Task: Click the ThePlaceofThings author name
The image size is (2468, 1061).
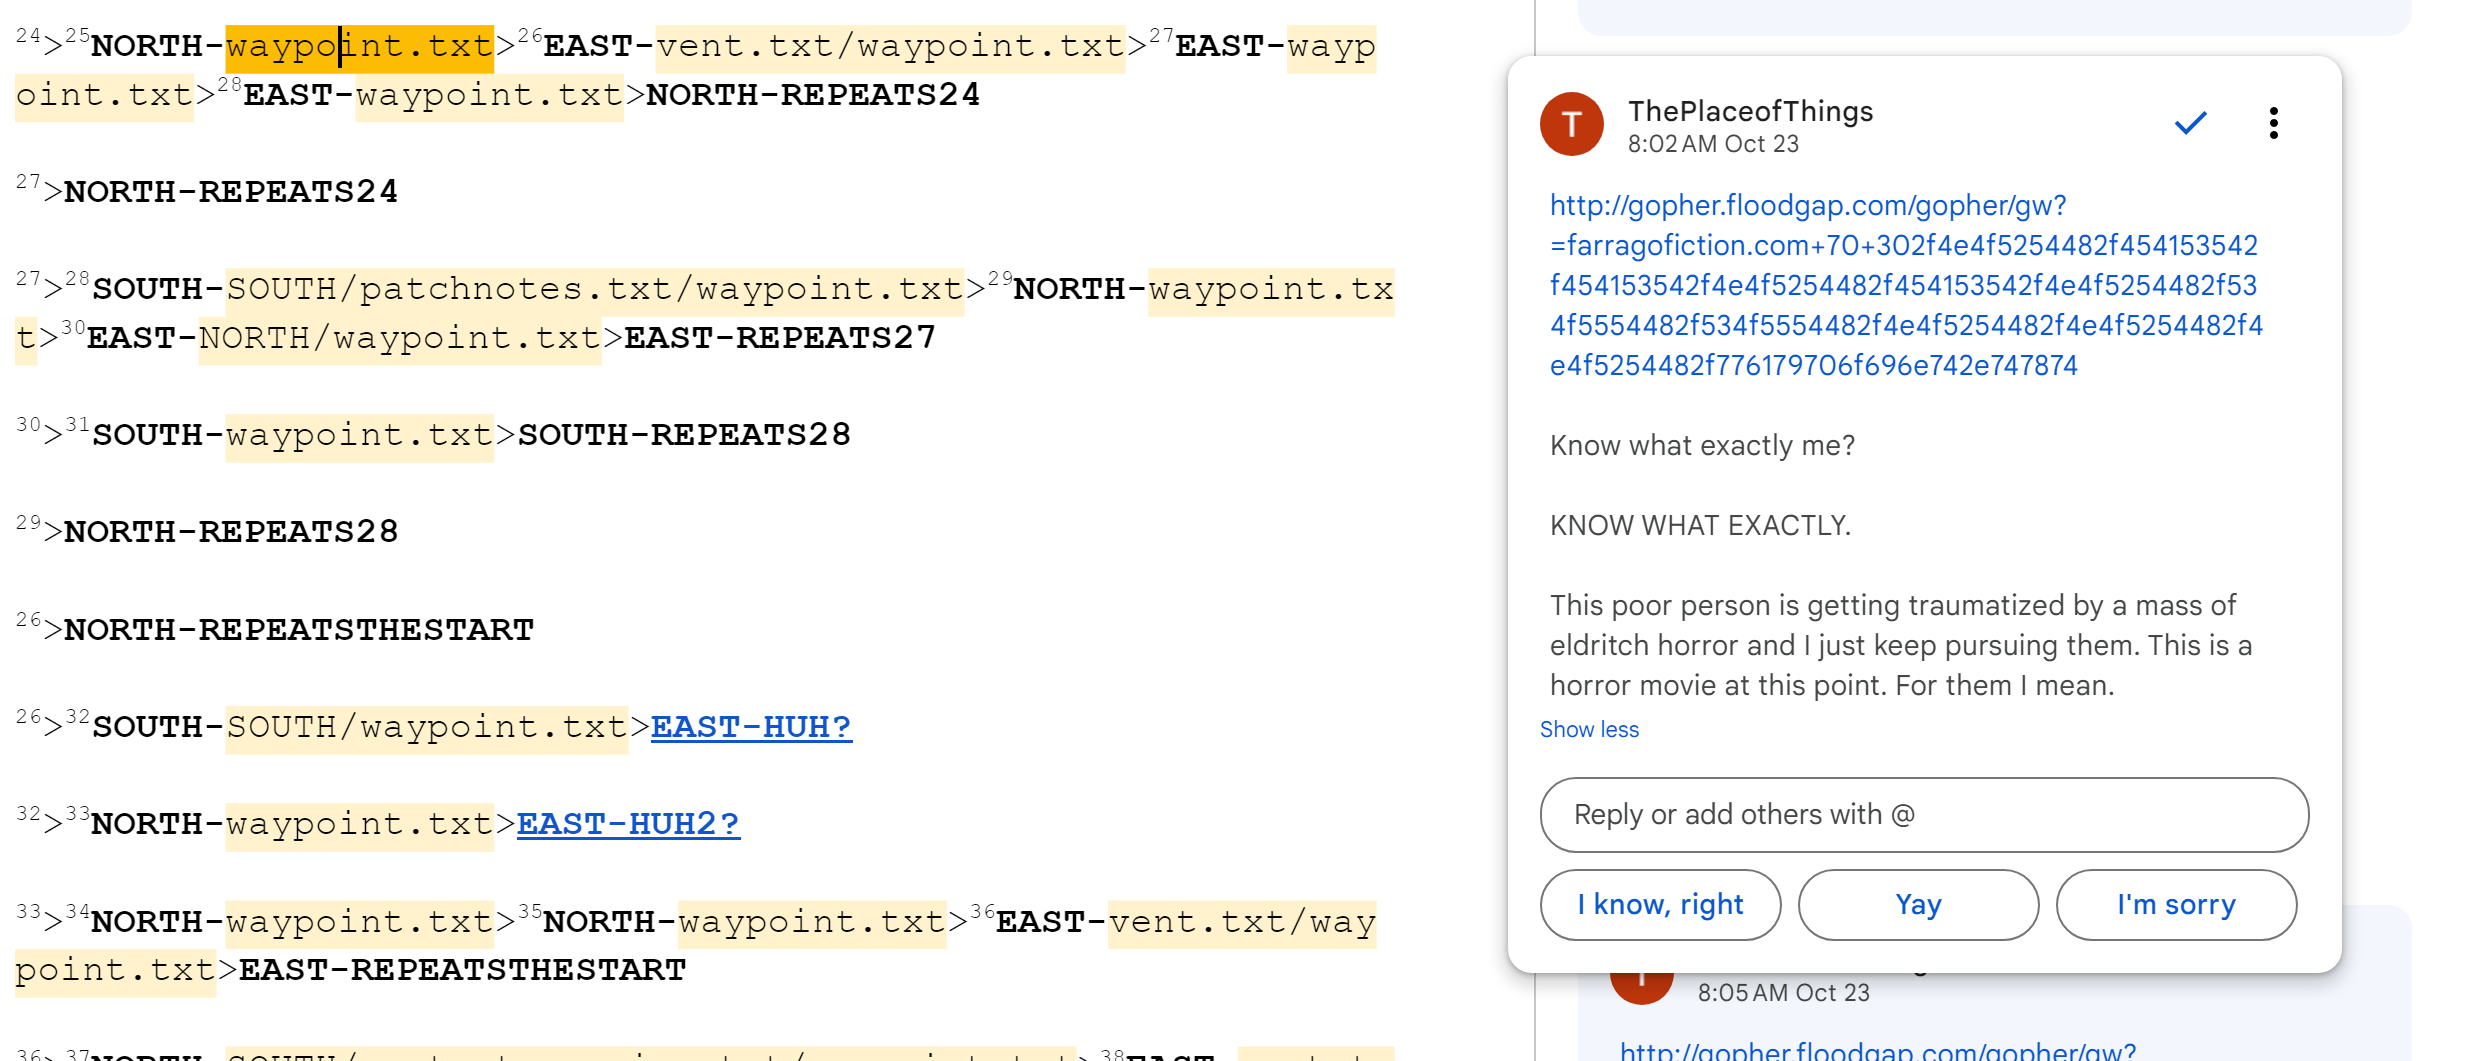Action: [1750, 111]
